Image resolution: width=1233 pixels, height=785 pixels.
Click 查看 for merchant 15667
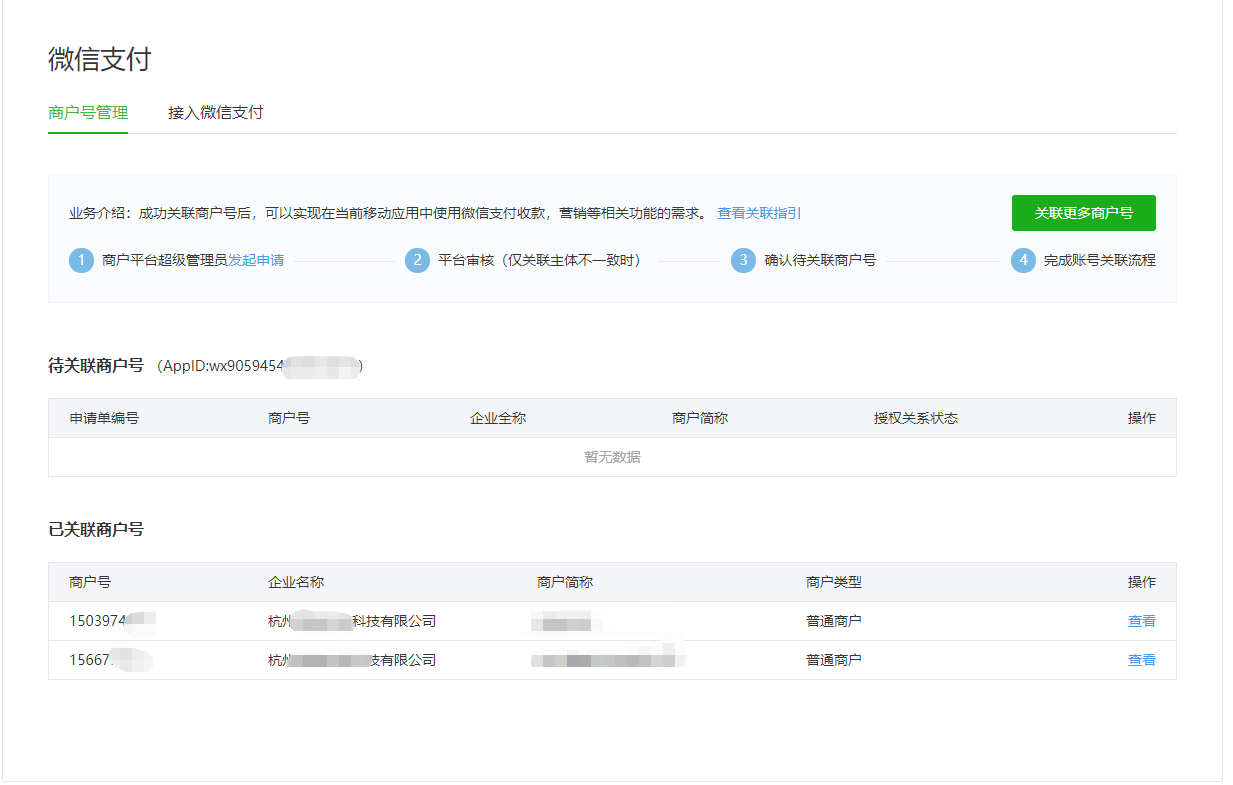point(1142,660)
